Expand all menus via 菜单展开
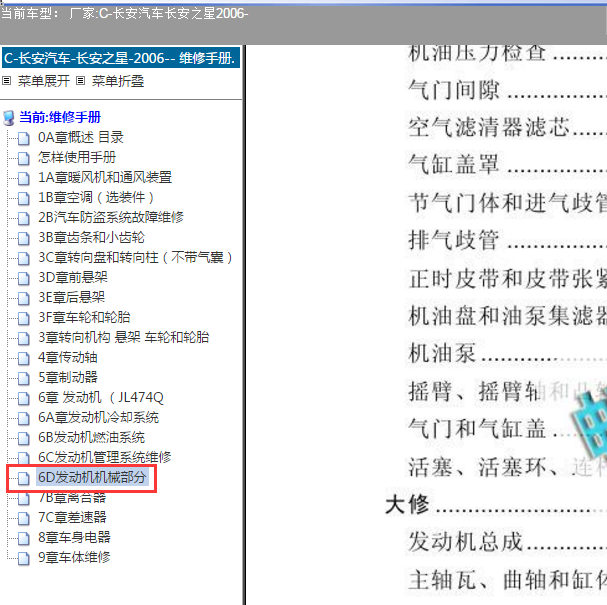This screenshot has width=607, height=605. (44, 81)
